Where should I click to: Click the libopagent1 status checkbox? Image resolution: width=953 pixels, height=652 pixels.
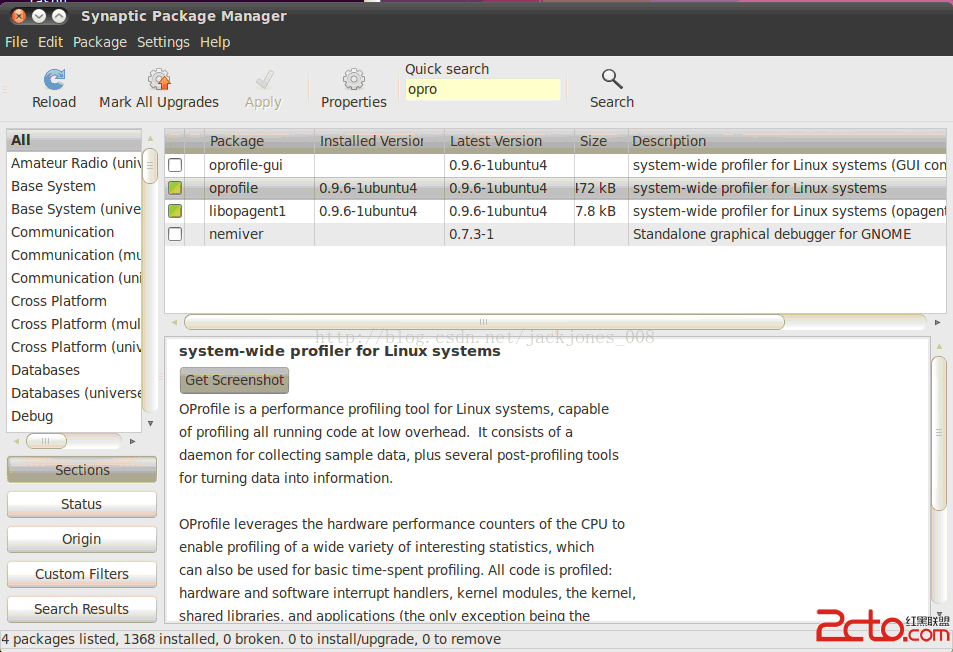[175, 211]
